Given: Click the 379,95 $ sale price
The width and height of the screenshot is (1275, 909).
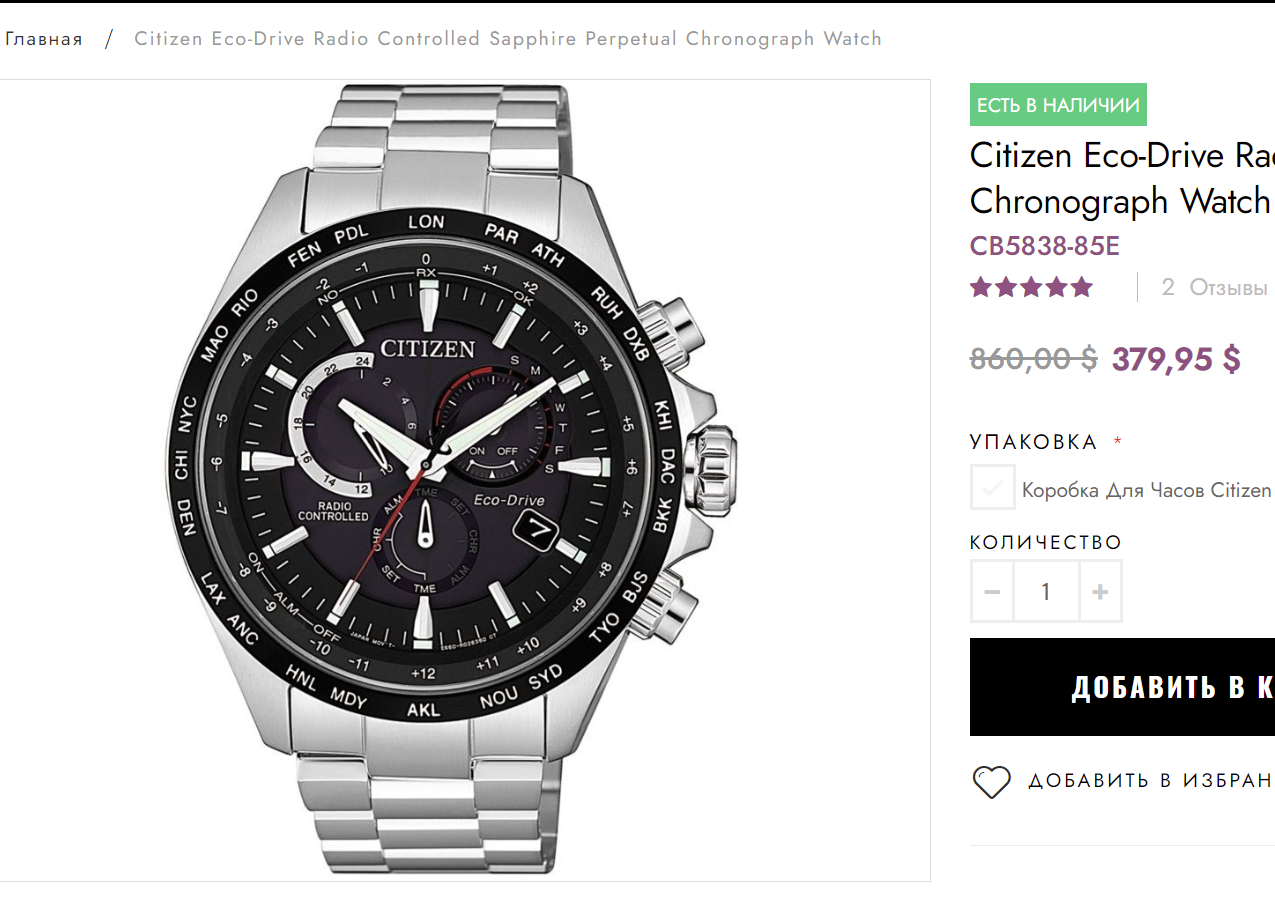Looking at the screenshot, I should pos(1176,358).
